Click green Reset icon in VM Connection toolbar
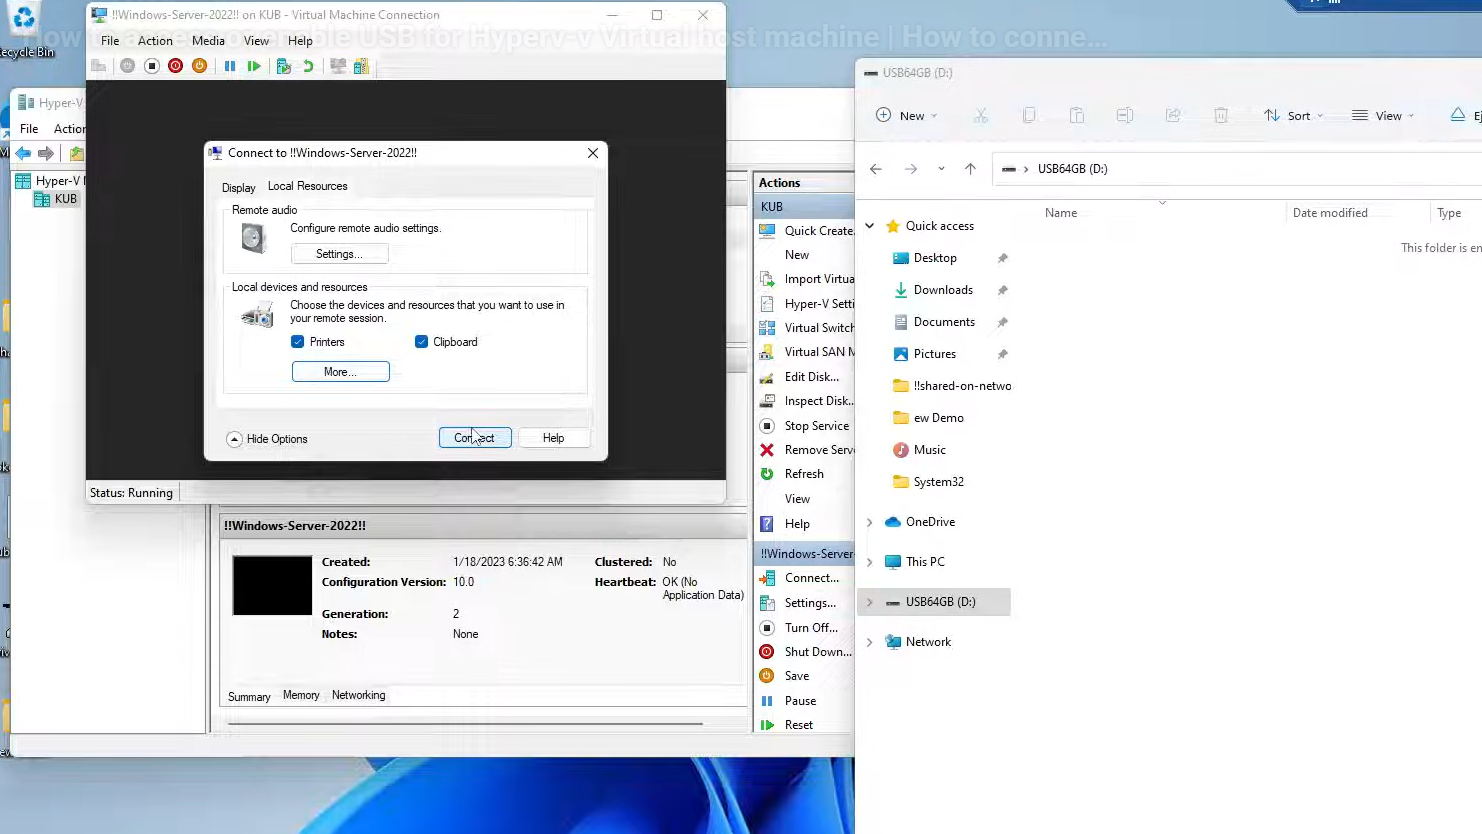 pos(254,66)
